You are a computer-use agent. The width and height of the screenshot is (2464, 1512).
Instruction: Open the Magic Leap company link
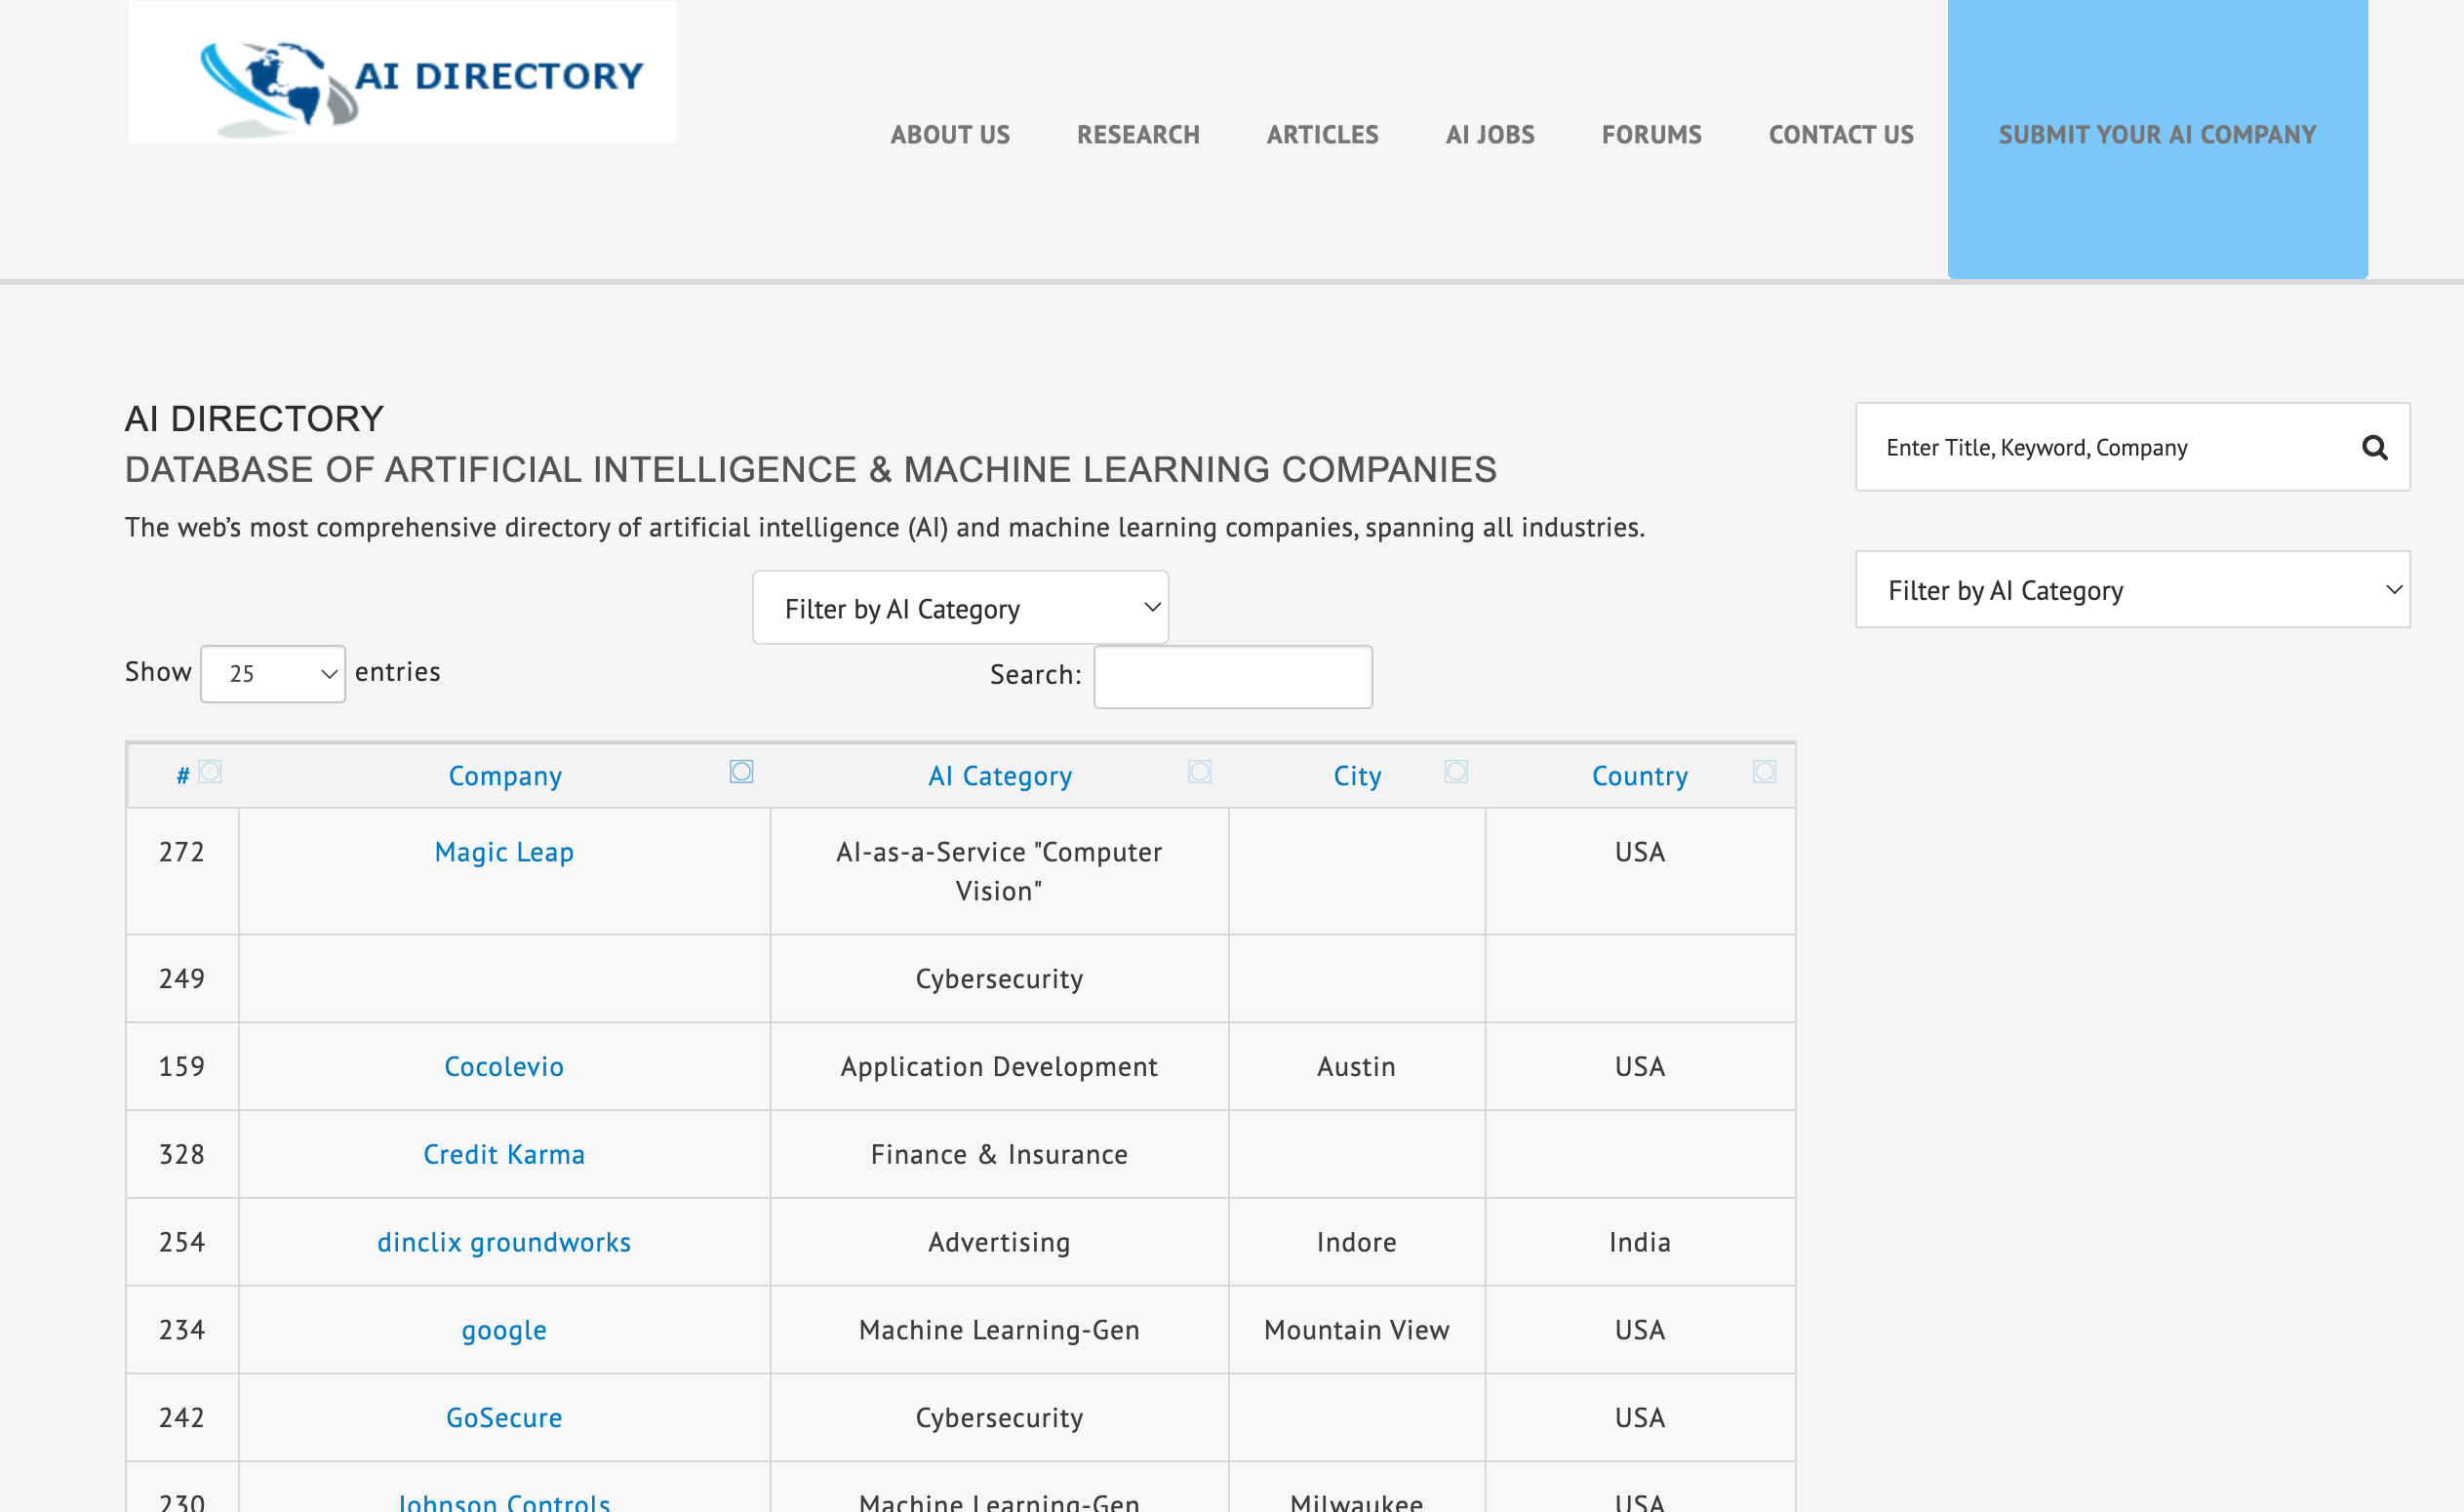point(504,852)
